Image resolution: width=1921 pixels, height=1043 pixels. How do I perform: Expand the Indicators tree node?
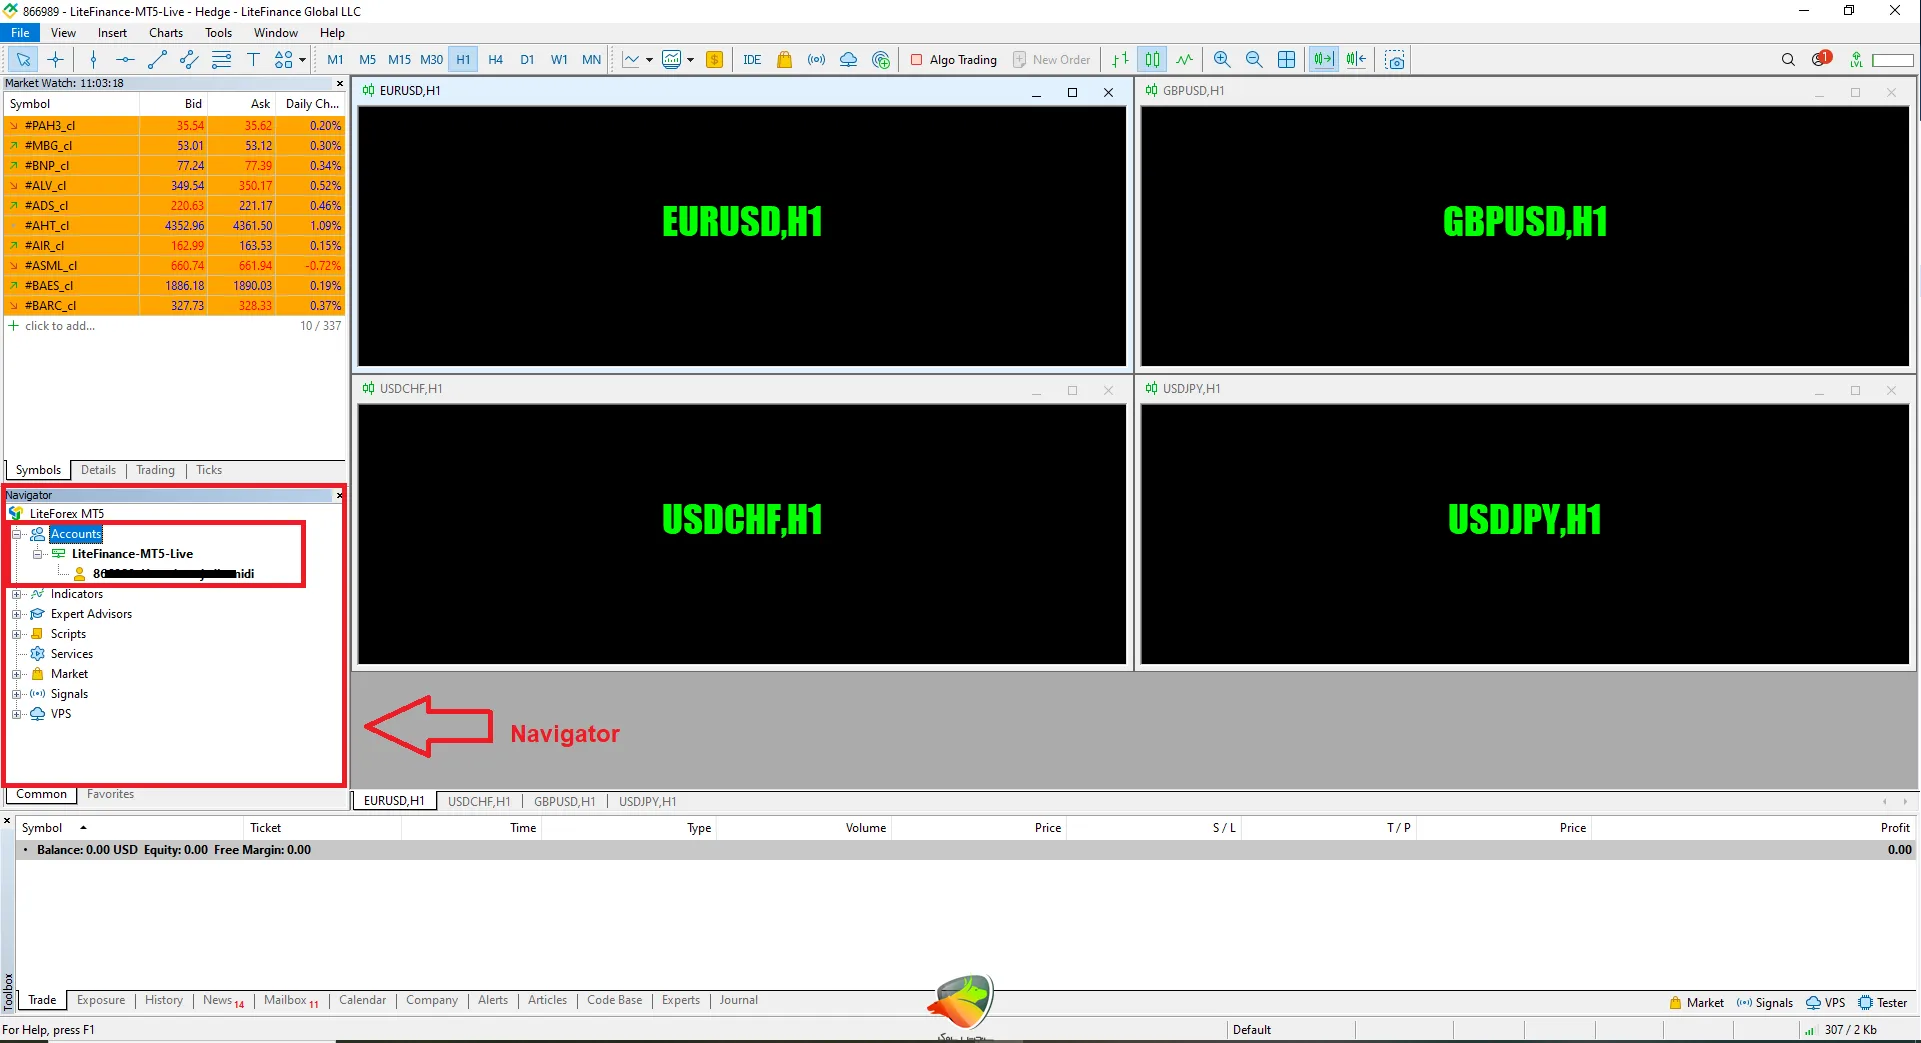click(x=17, y=594)
